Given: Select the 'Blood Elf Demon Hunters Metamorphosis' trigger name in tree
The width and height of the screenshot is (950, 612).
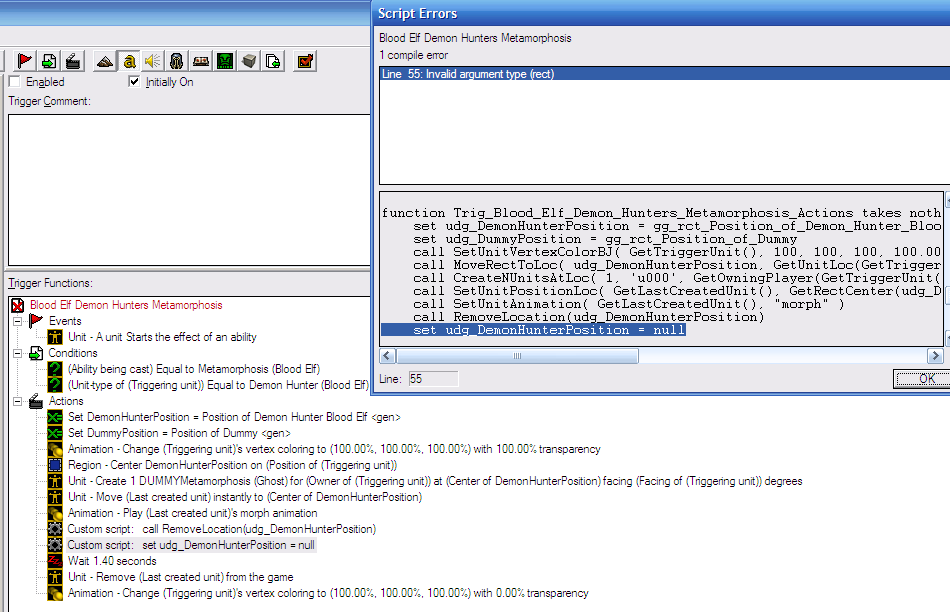Looking at the screenshot, I should click(x=126, y=305).
